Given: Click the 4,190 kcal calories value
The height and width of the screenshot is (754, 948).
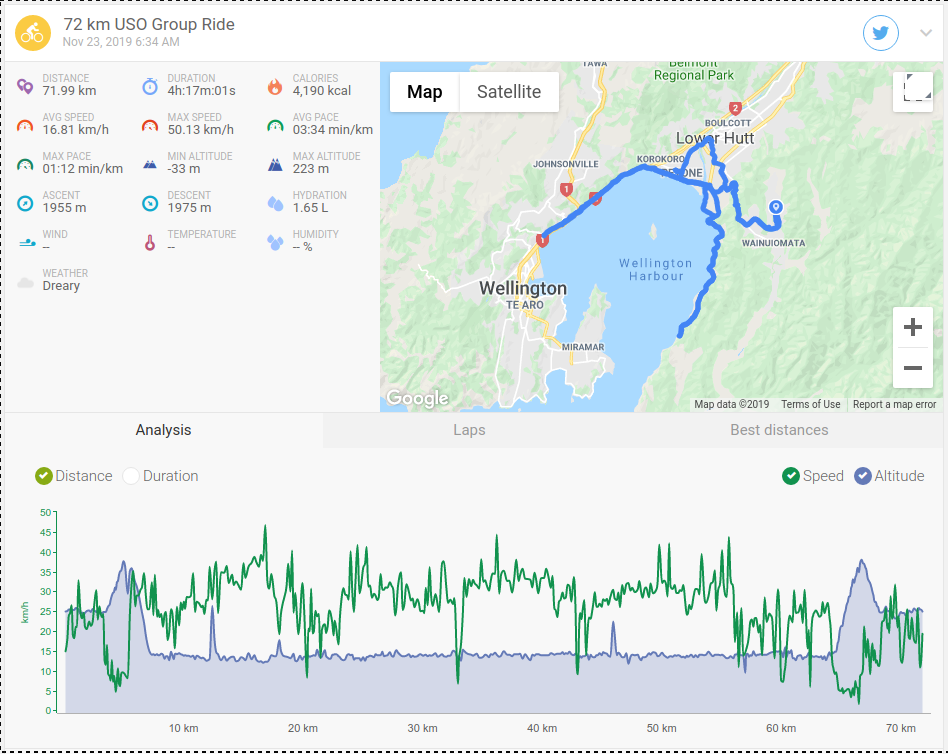Looking at the screenshot, I should point(322,91).
